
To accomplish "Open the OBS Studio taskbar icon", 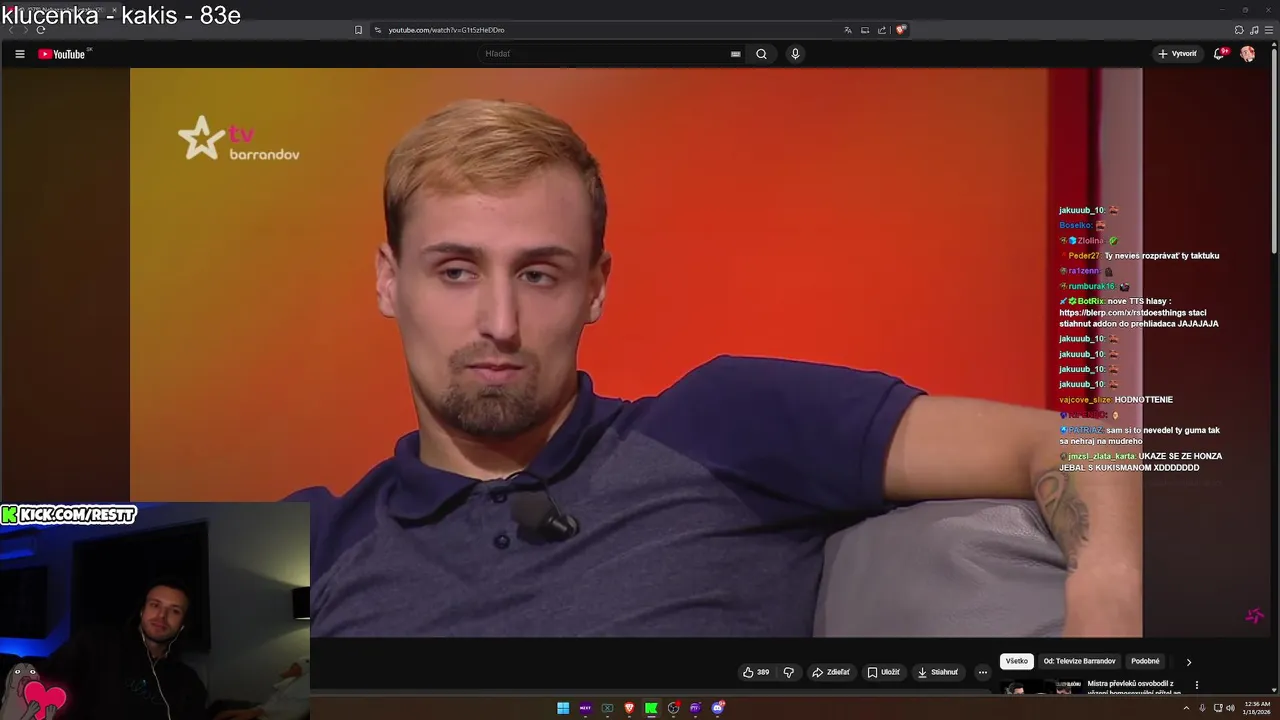I will coord(673,708).
